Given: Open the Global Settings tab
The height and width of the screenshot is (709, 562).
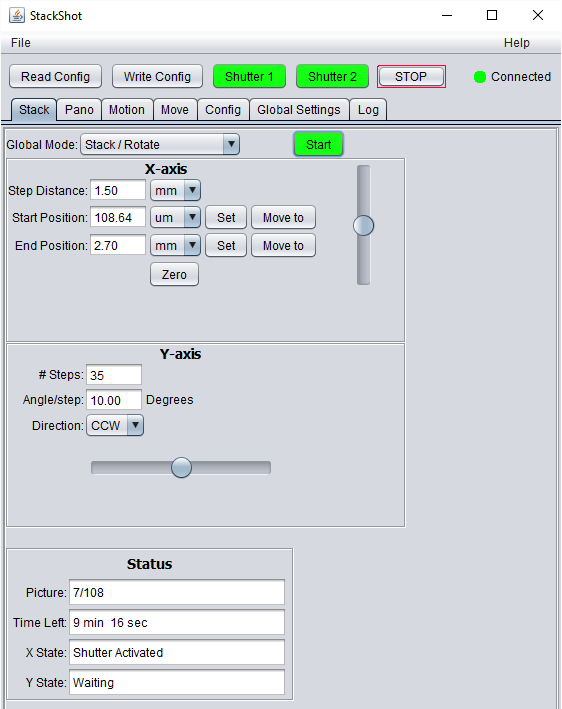Looking at the screenshot, I should (x=299, y=110).
